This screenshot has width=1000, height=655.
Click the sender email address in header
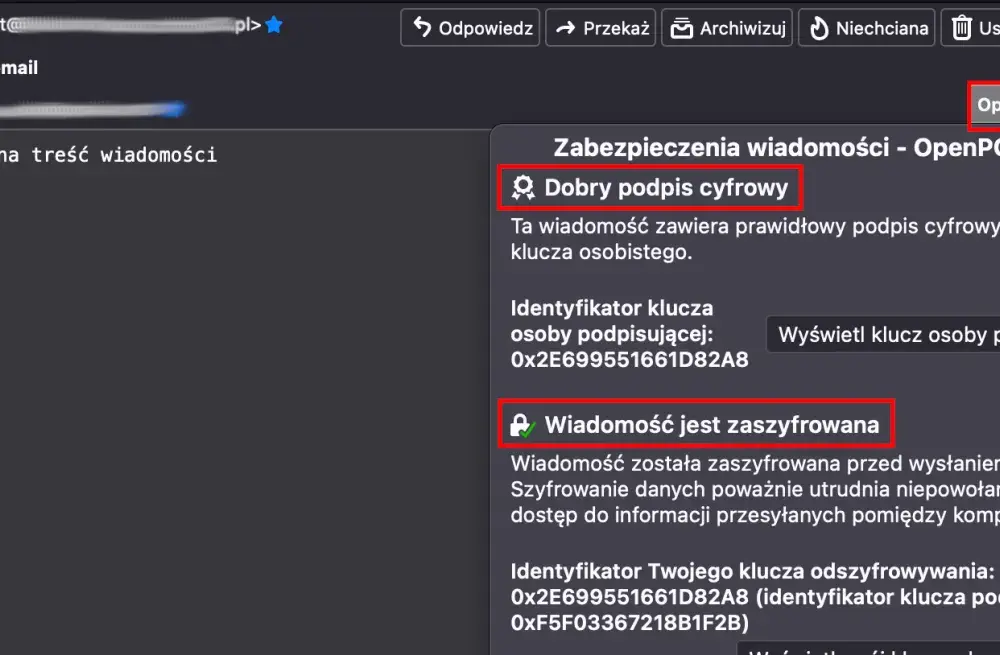130,26
